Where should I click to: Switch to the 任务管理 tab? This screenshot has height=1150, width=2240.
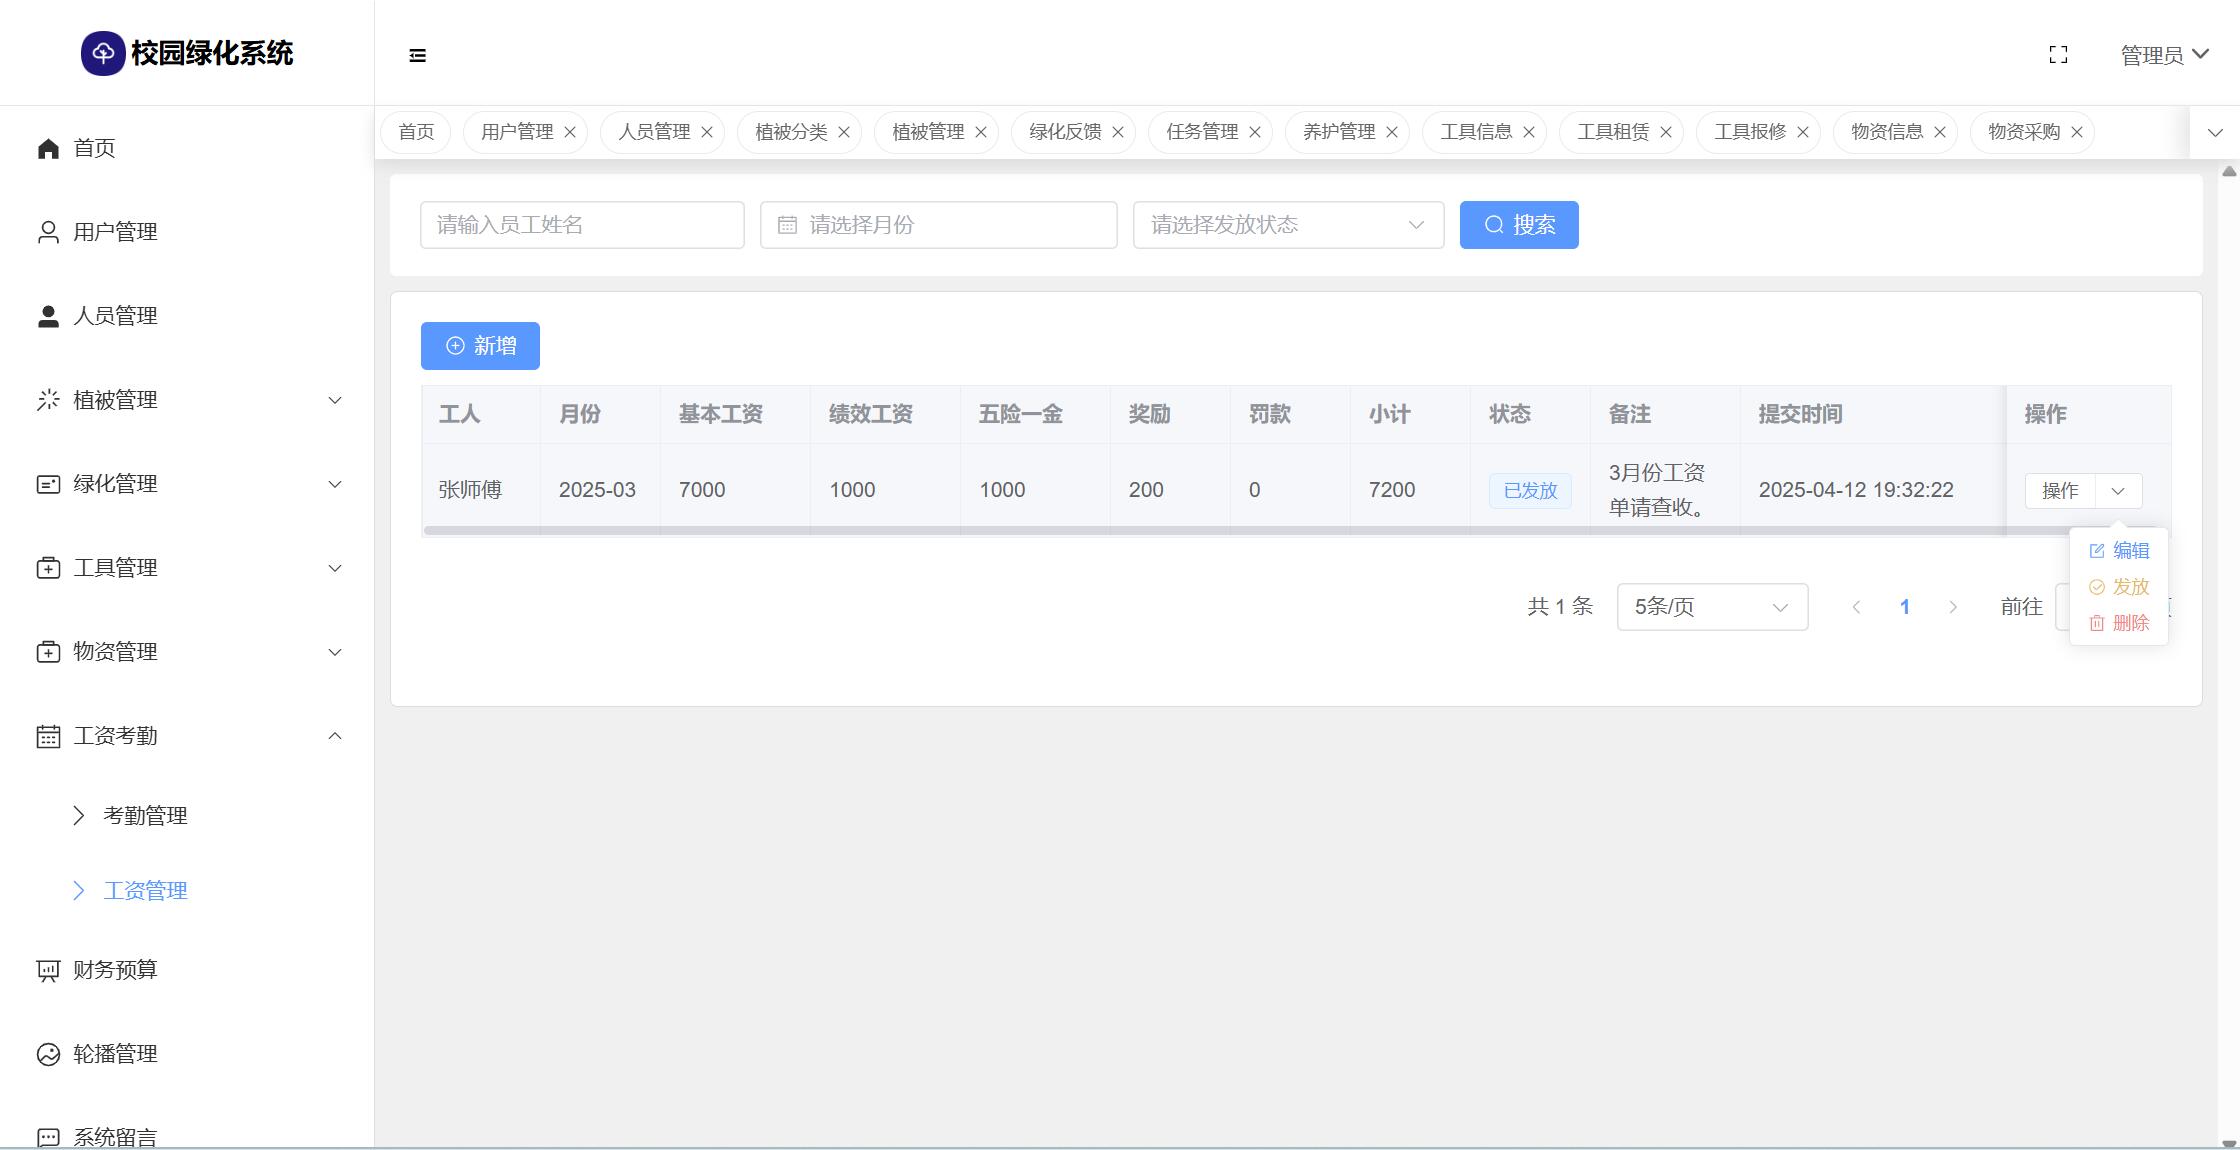click(x=1201, y=132)
